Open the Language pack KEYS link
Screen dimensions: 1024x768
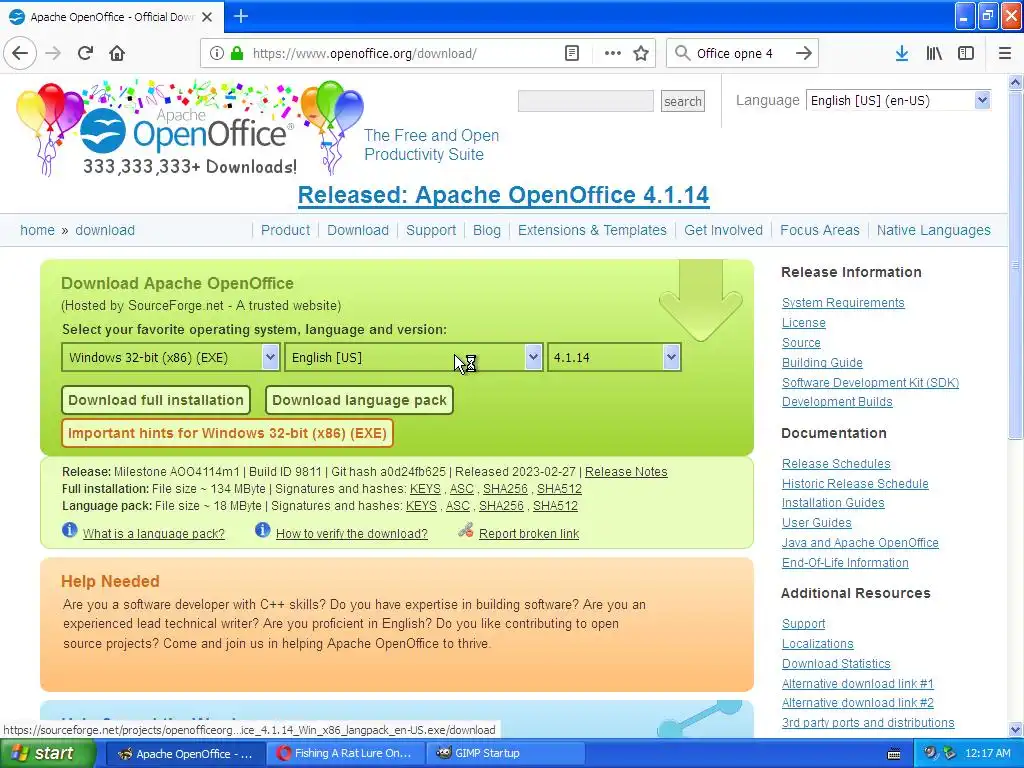421,505
